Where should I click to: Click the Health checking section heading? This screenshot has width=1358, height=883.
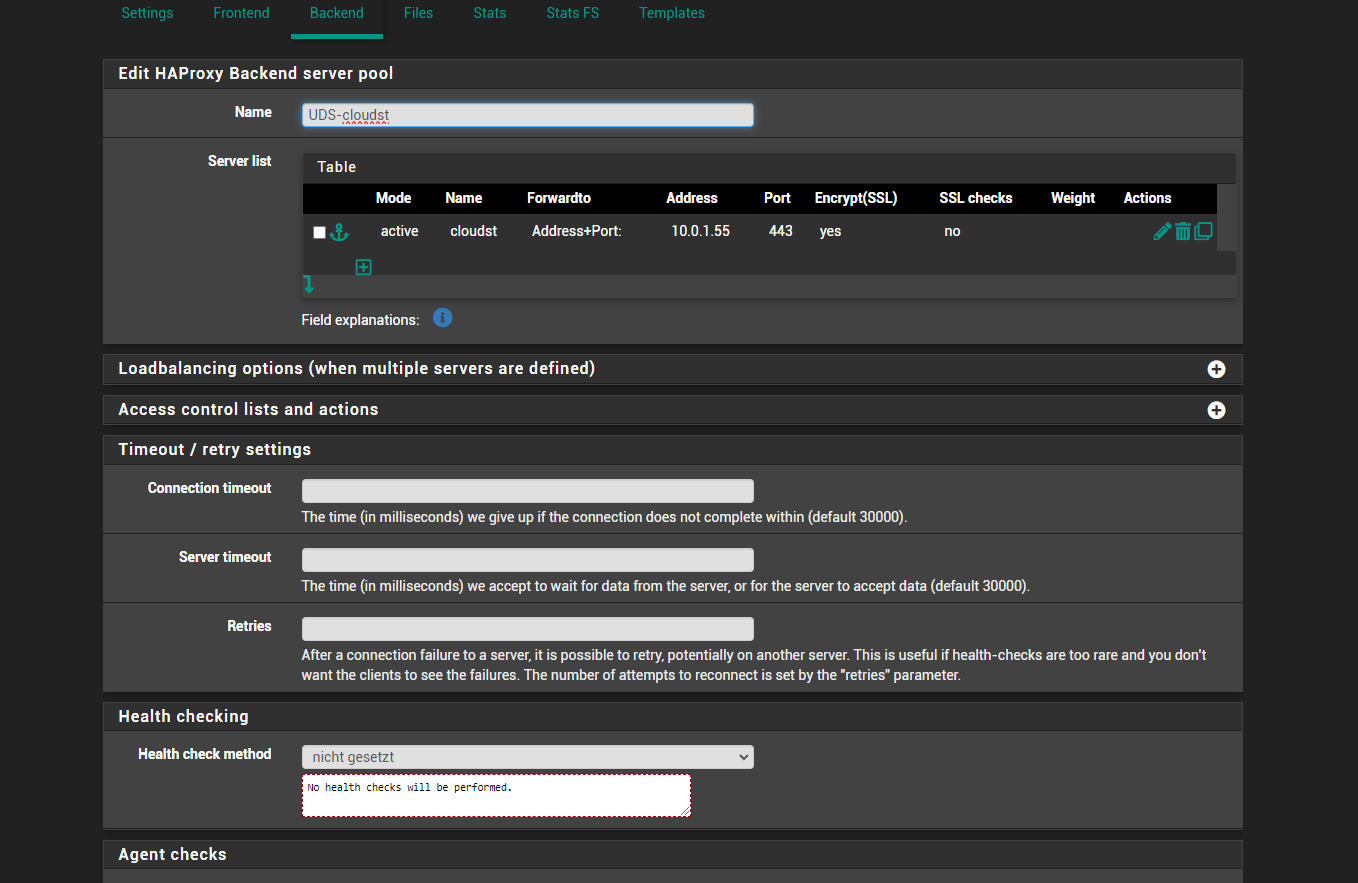[183, 717]
